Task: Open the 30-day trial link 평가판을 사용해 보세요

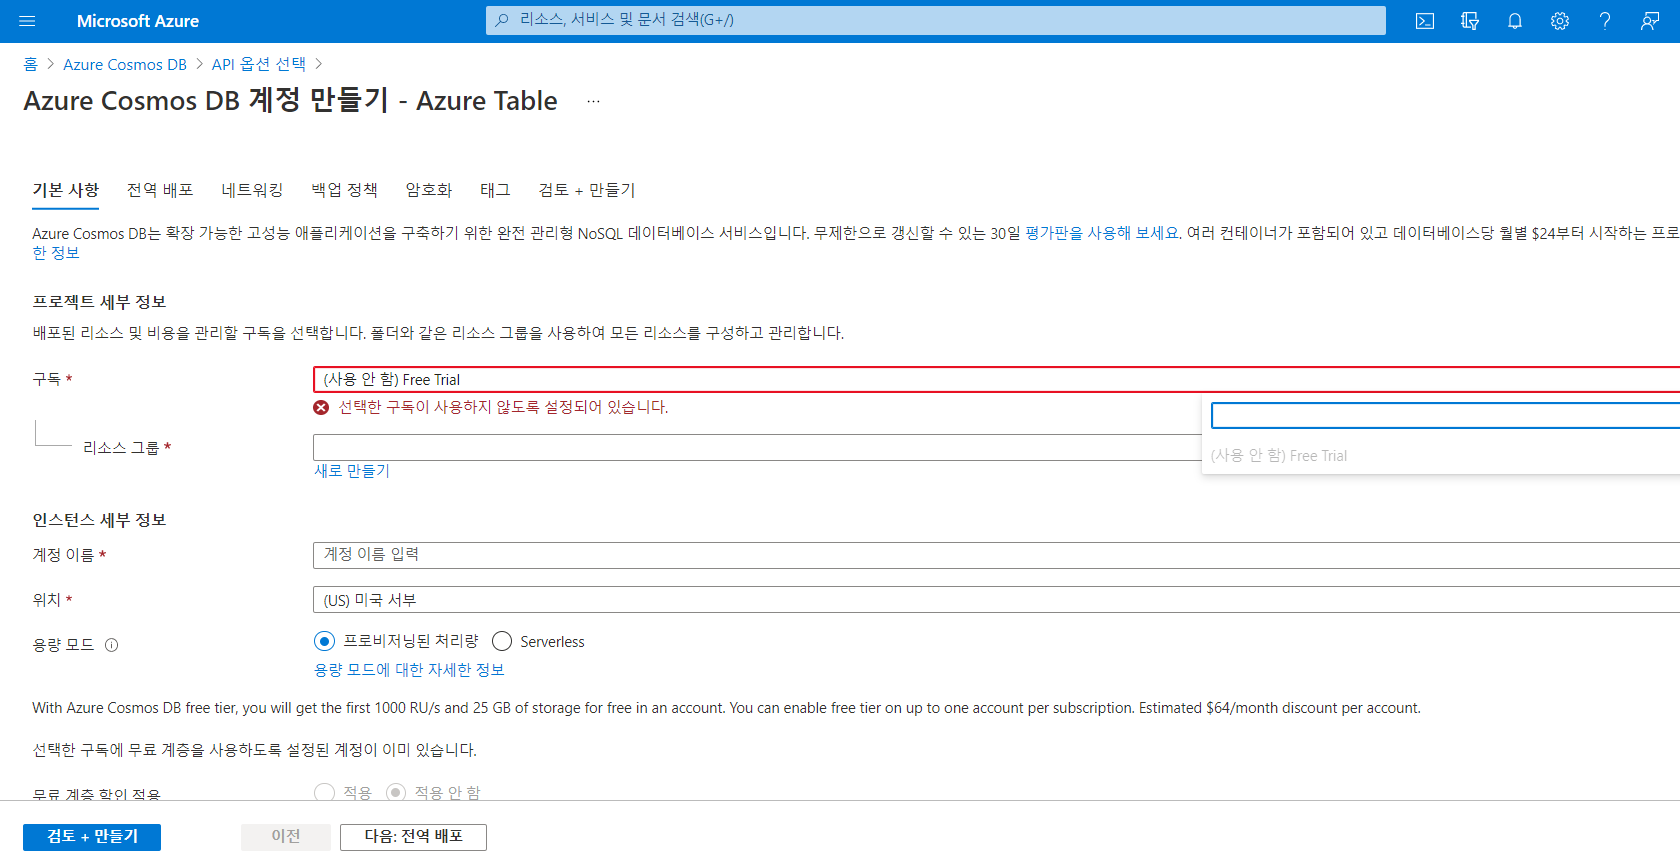Action: click(x=1102, y=233)
